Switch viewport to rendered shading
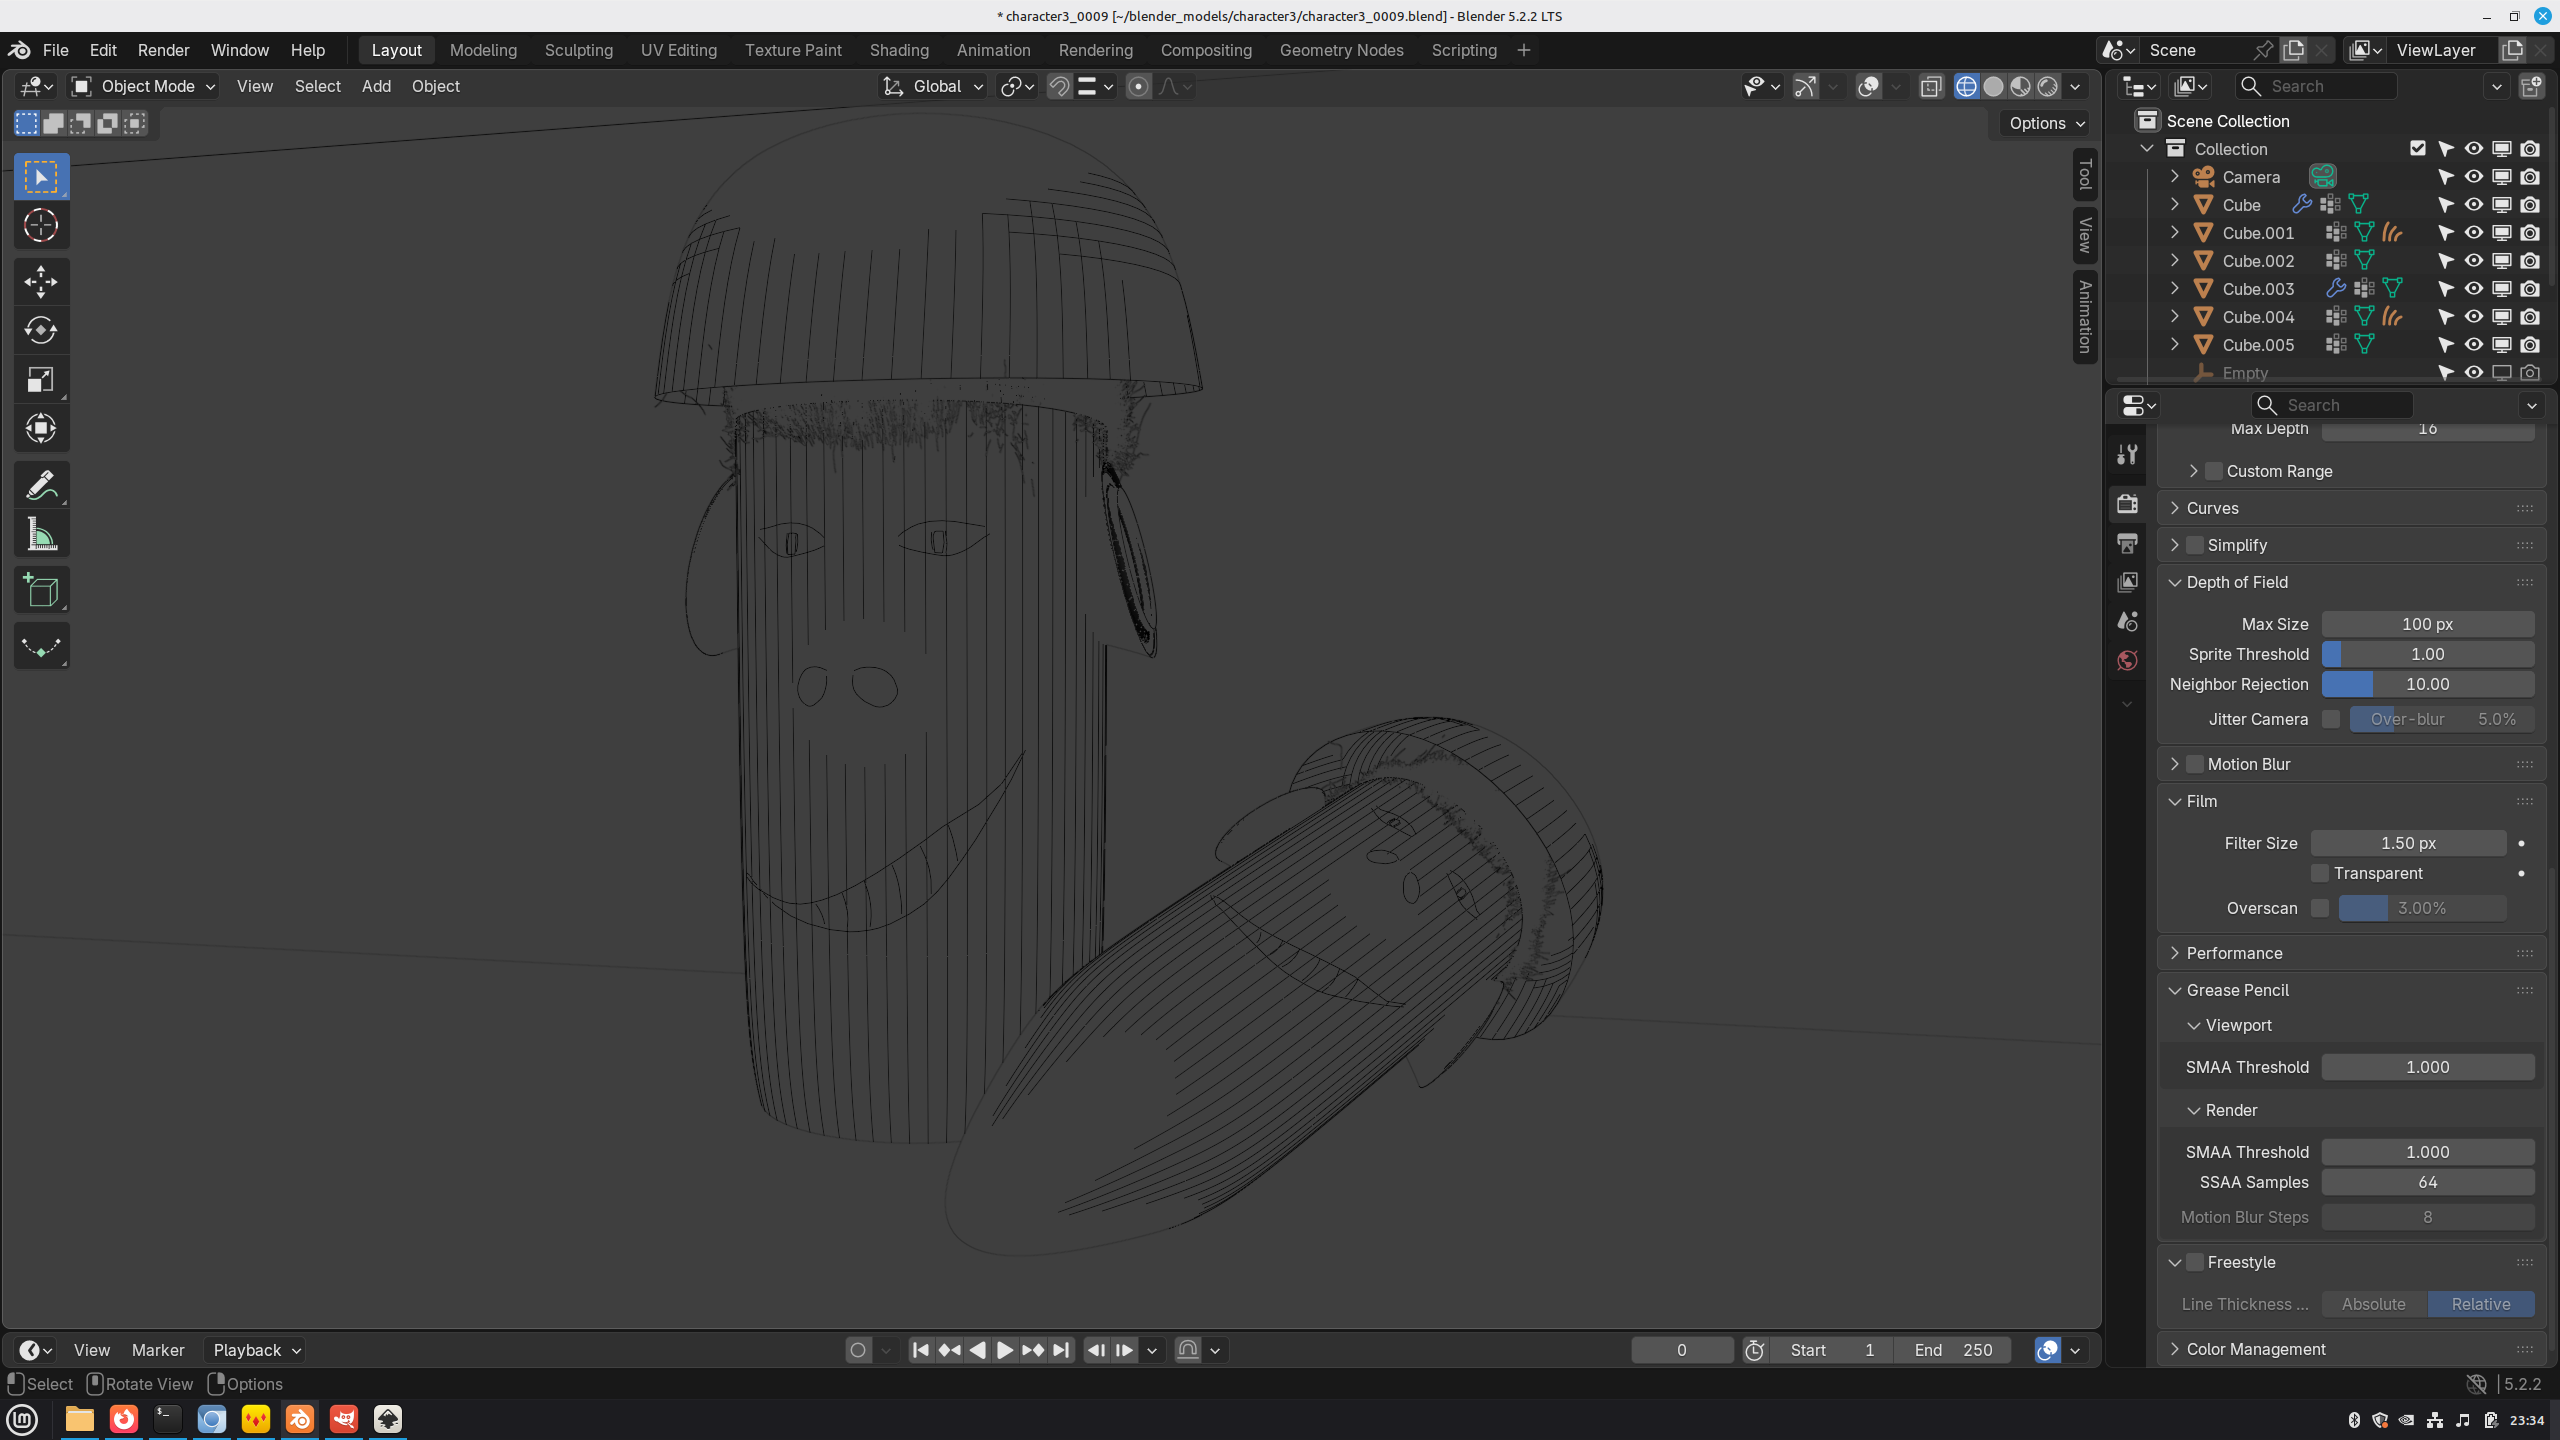2560x1440 pixels. [x=2047, y=87]
